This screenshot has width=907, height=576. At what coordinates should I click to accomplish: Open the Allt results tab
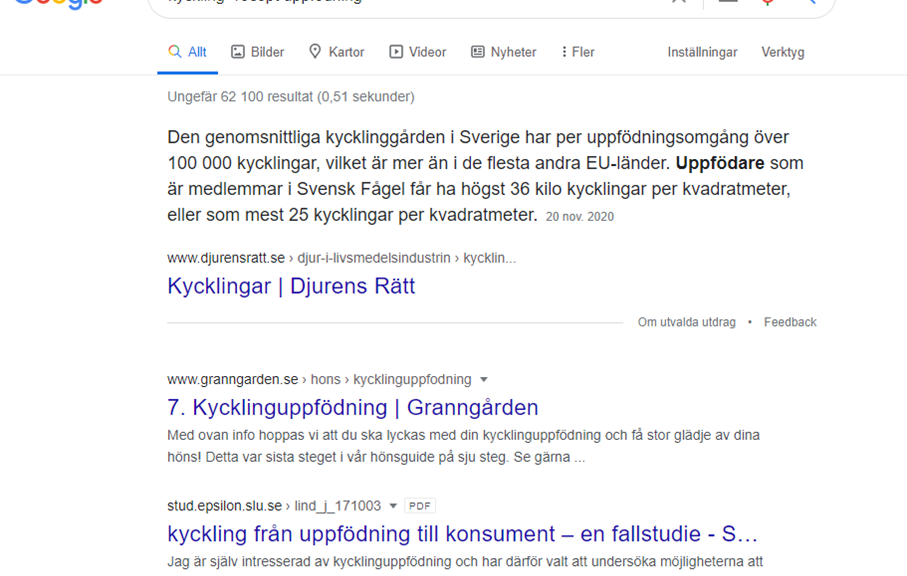point(187,52)
